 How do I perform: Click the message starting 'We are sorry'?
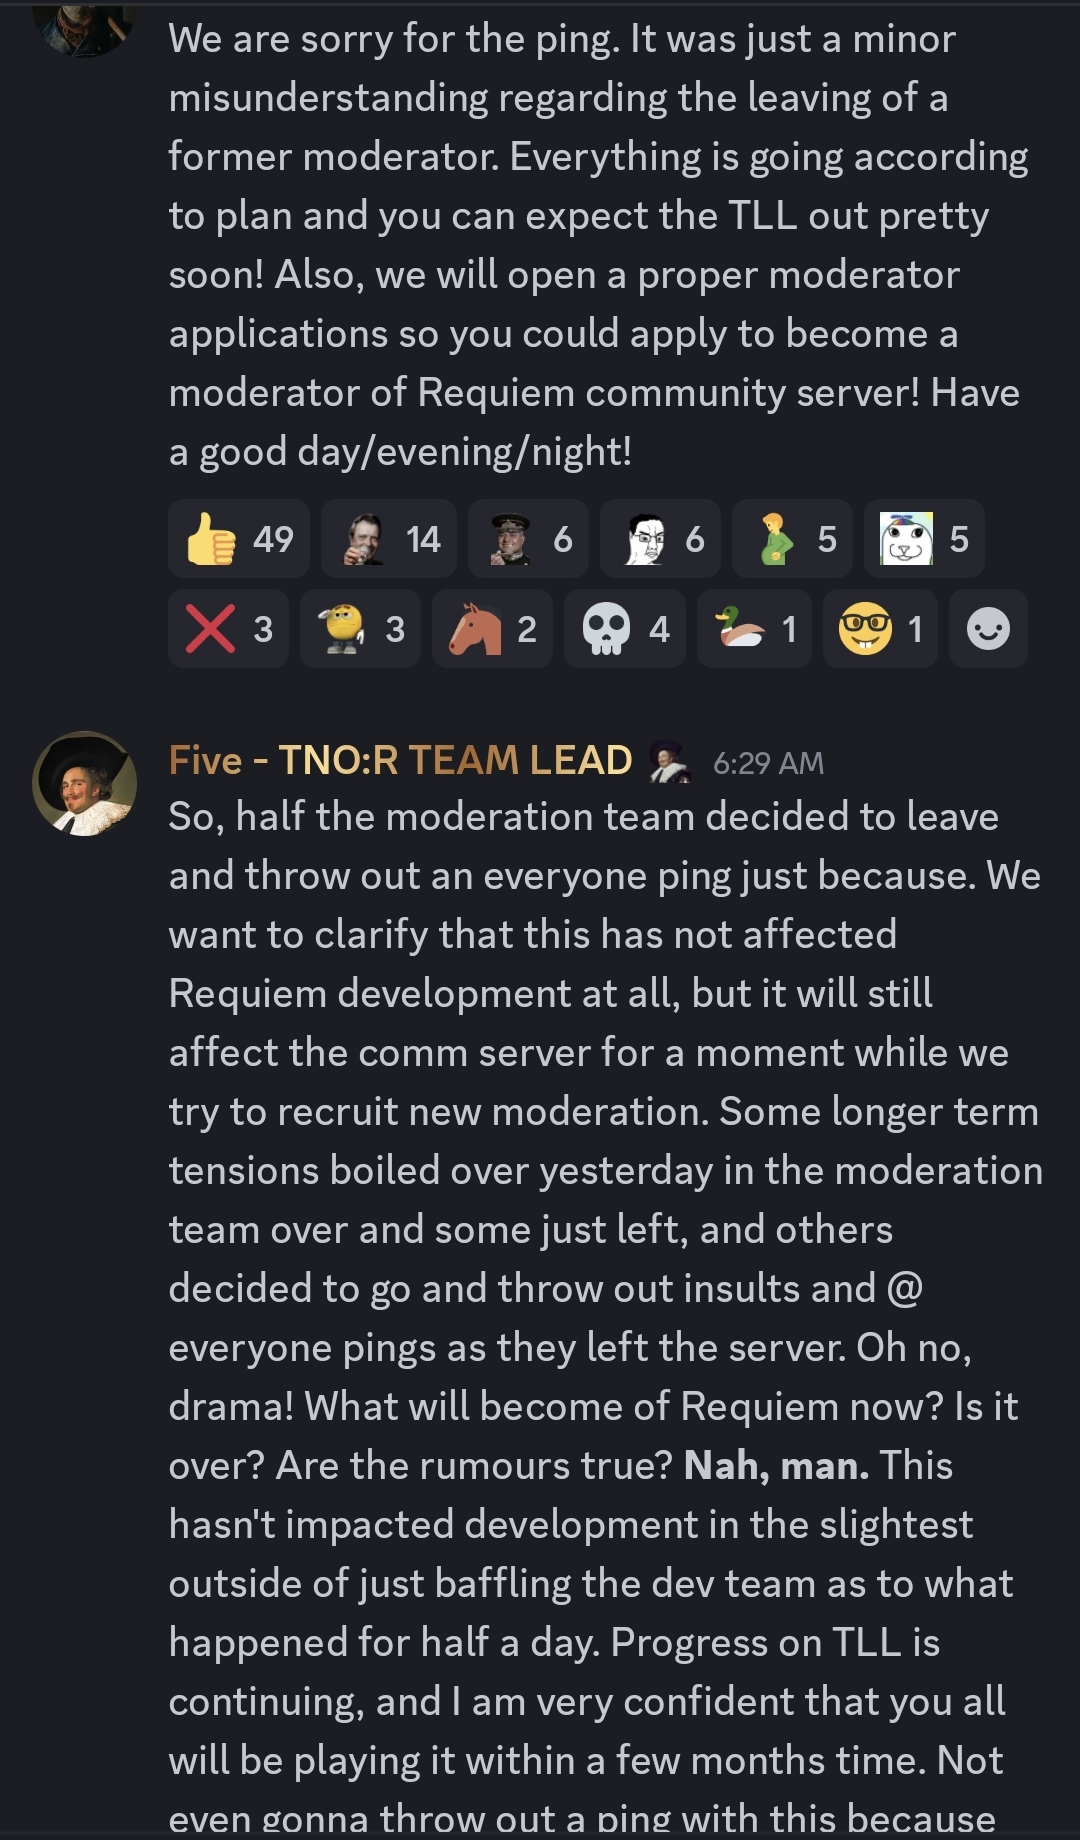[x=599, y=245]
